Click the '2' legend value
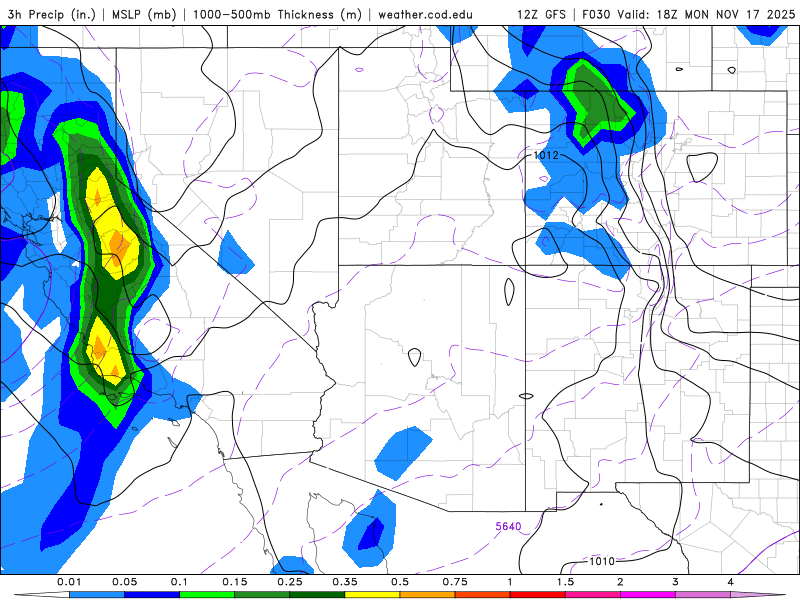This screenshot has height=600, width=800. coord(620,582)
